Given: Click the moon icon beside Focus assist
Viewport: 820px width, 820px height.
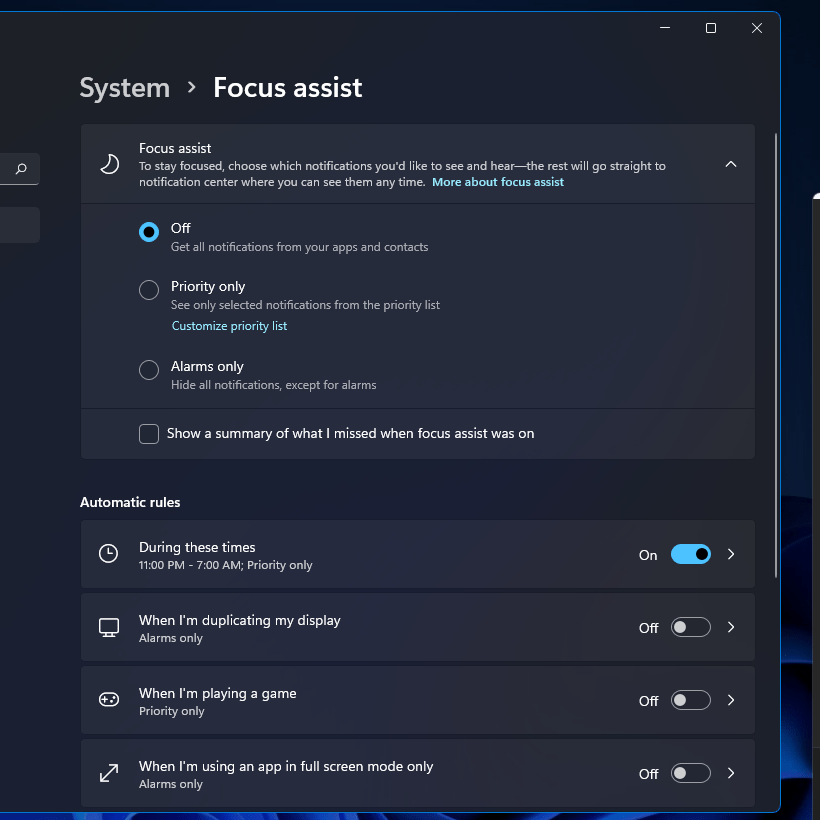Looking at the screenshot, I should (109, 164).
